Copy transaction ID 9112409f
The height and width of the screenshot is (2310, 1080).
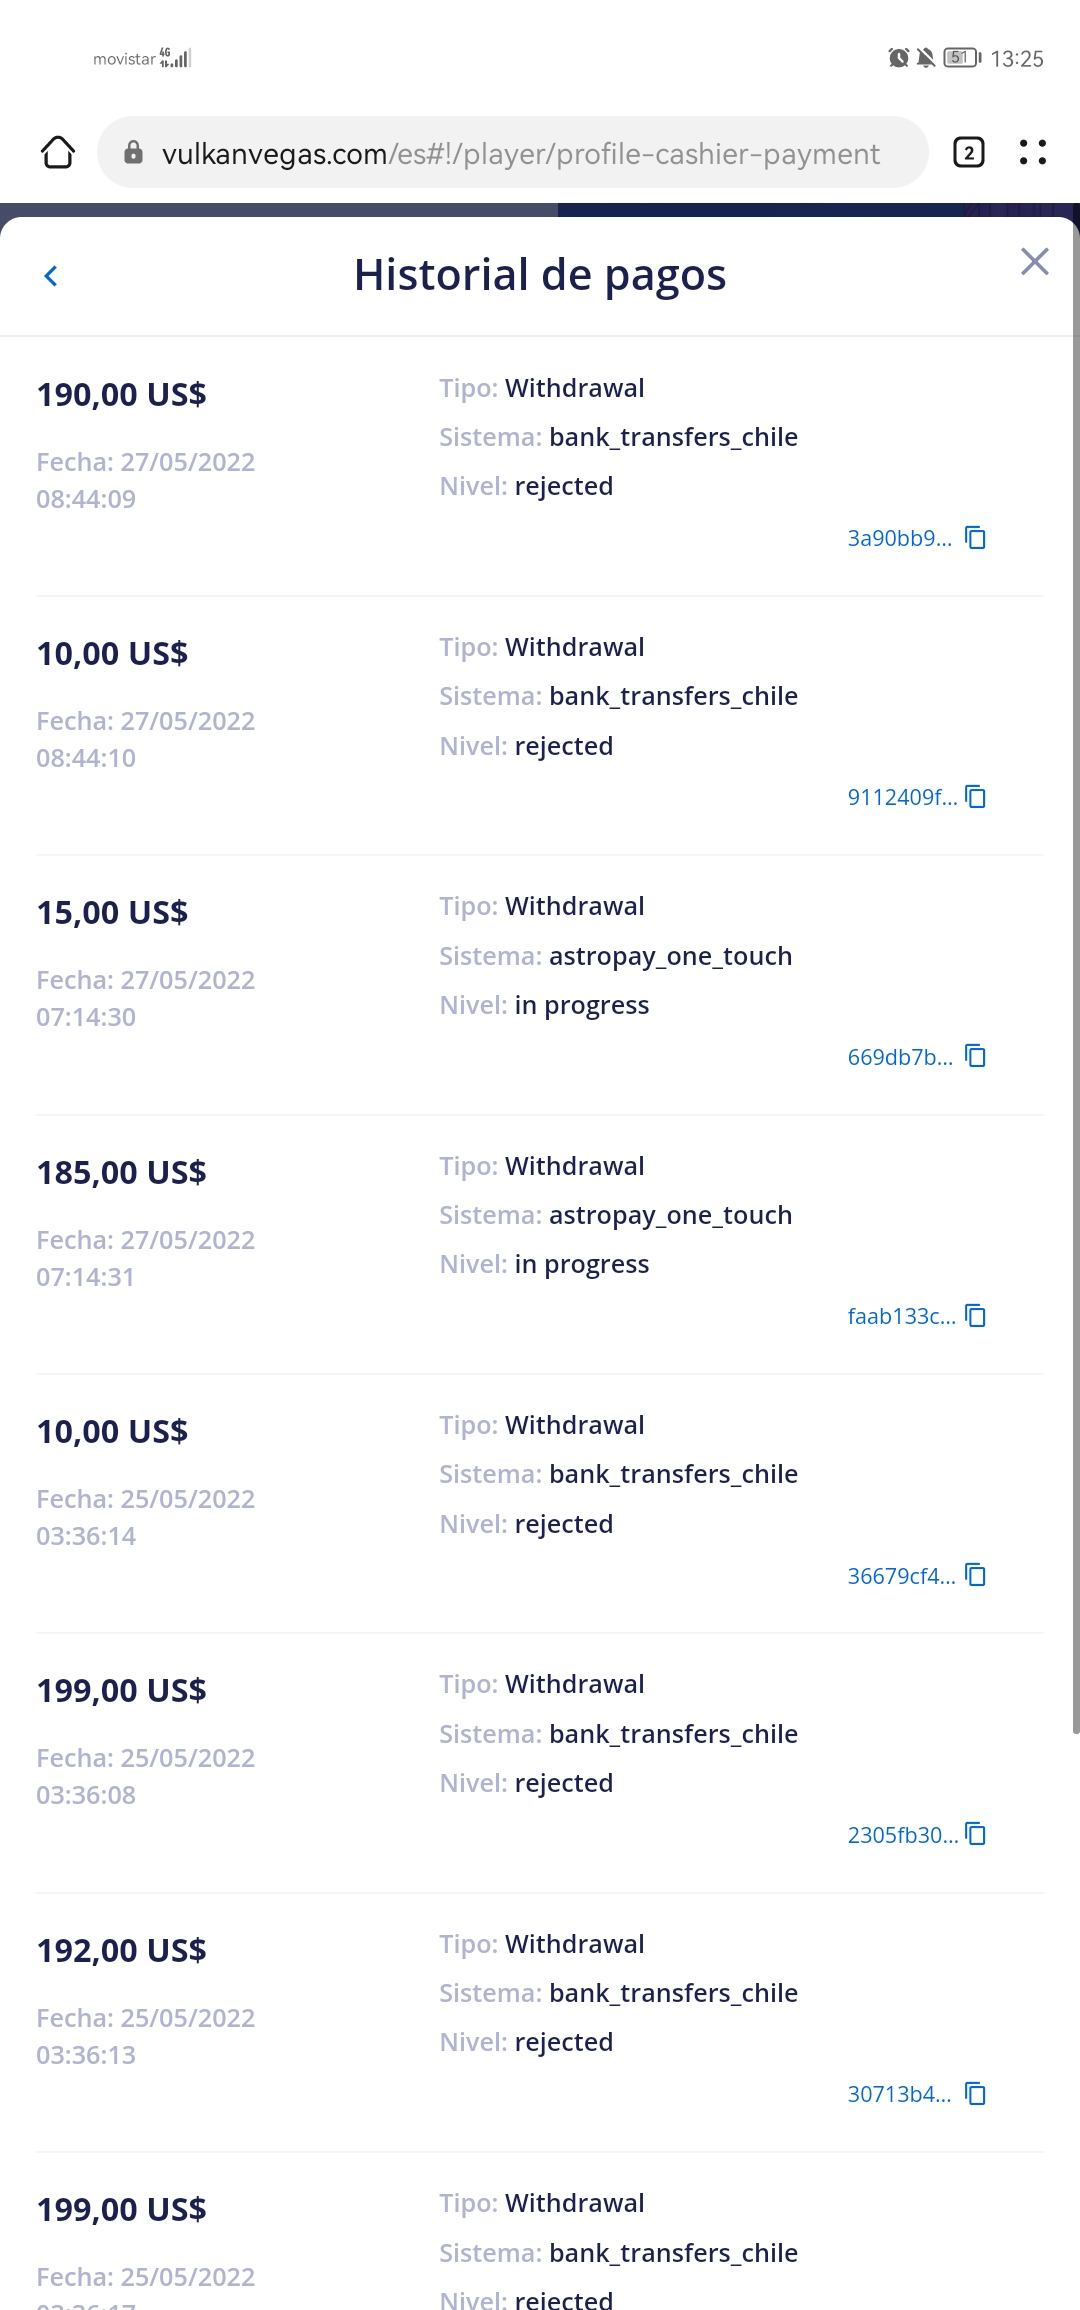pyautogui.click(x=975, y=797)
